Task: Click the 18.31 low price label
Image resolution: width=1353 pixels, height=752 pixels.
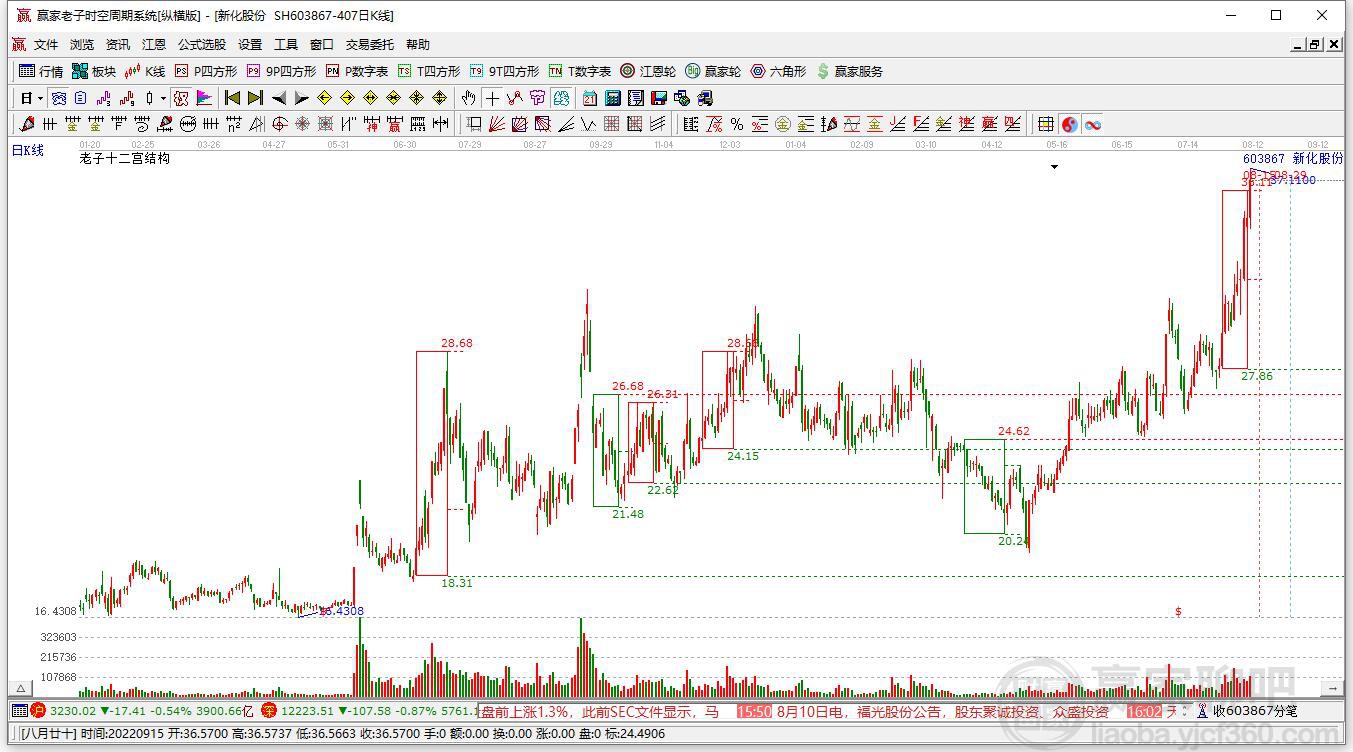Action: click(457, 583)
